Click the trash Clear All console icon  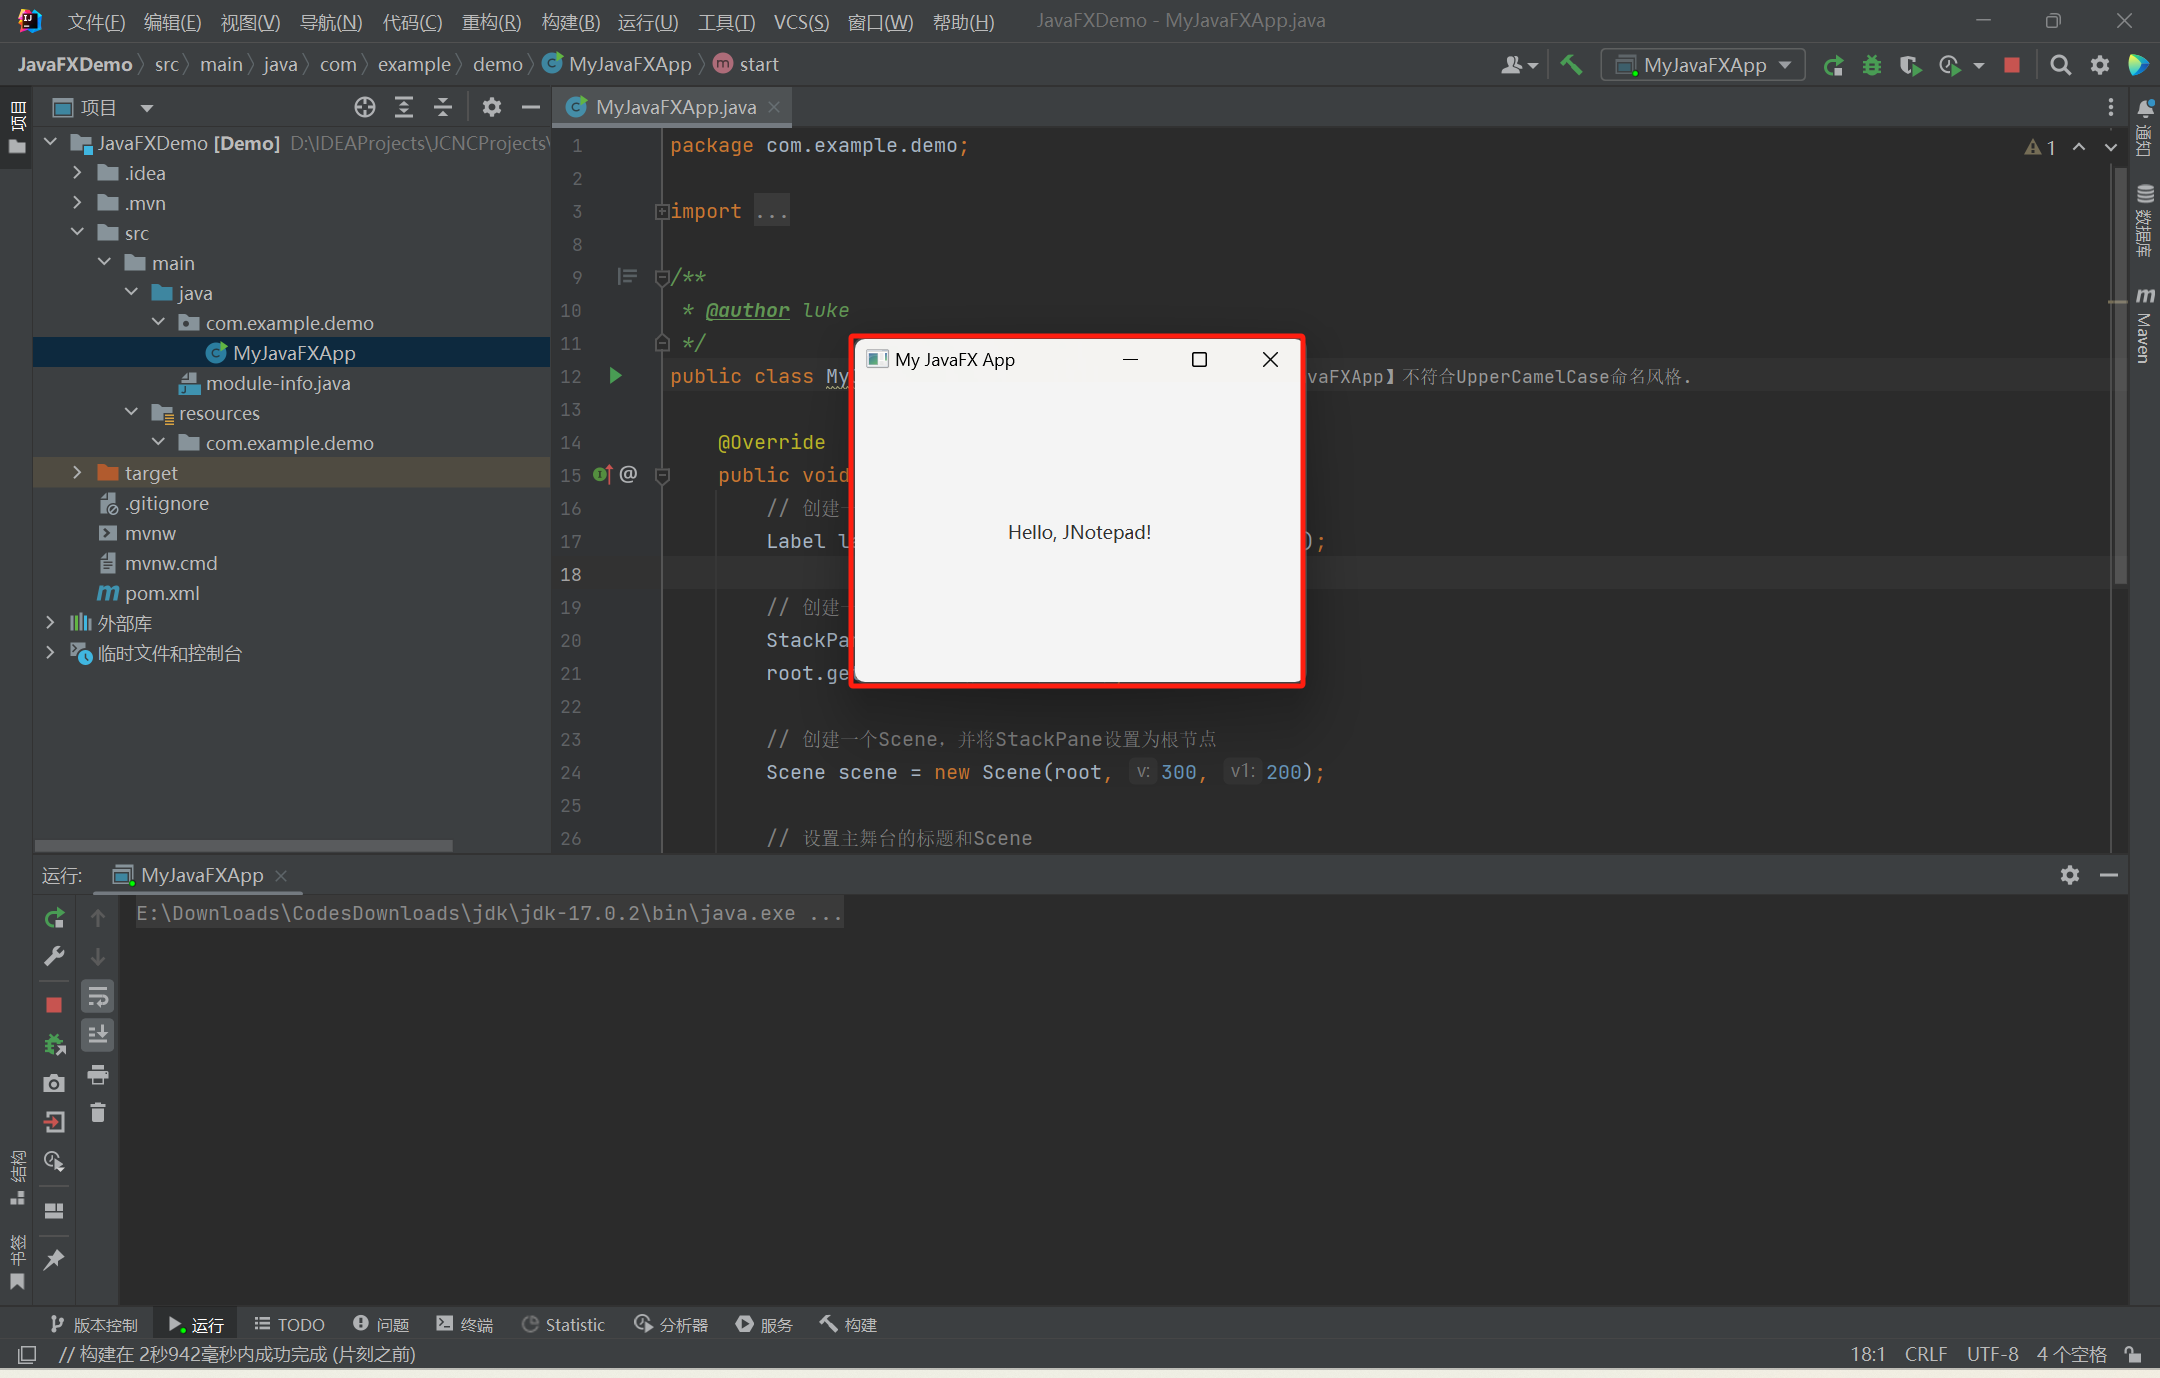[x=98, y=1113]
